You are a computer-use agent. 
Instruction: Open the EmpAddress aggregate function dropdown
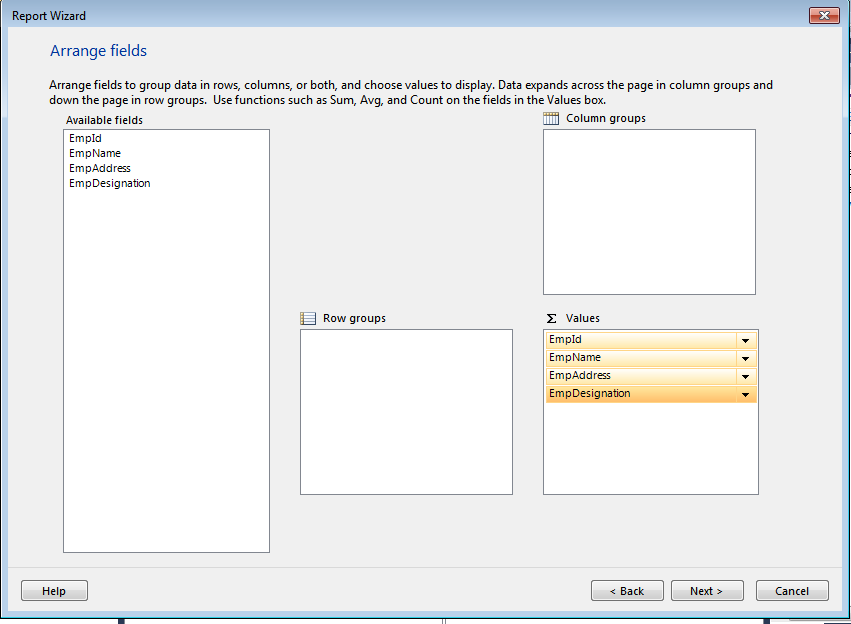[745, 375]
